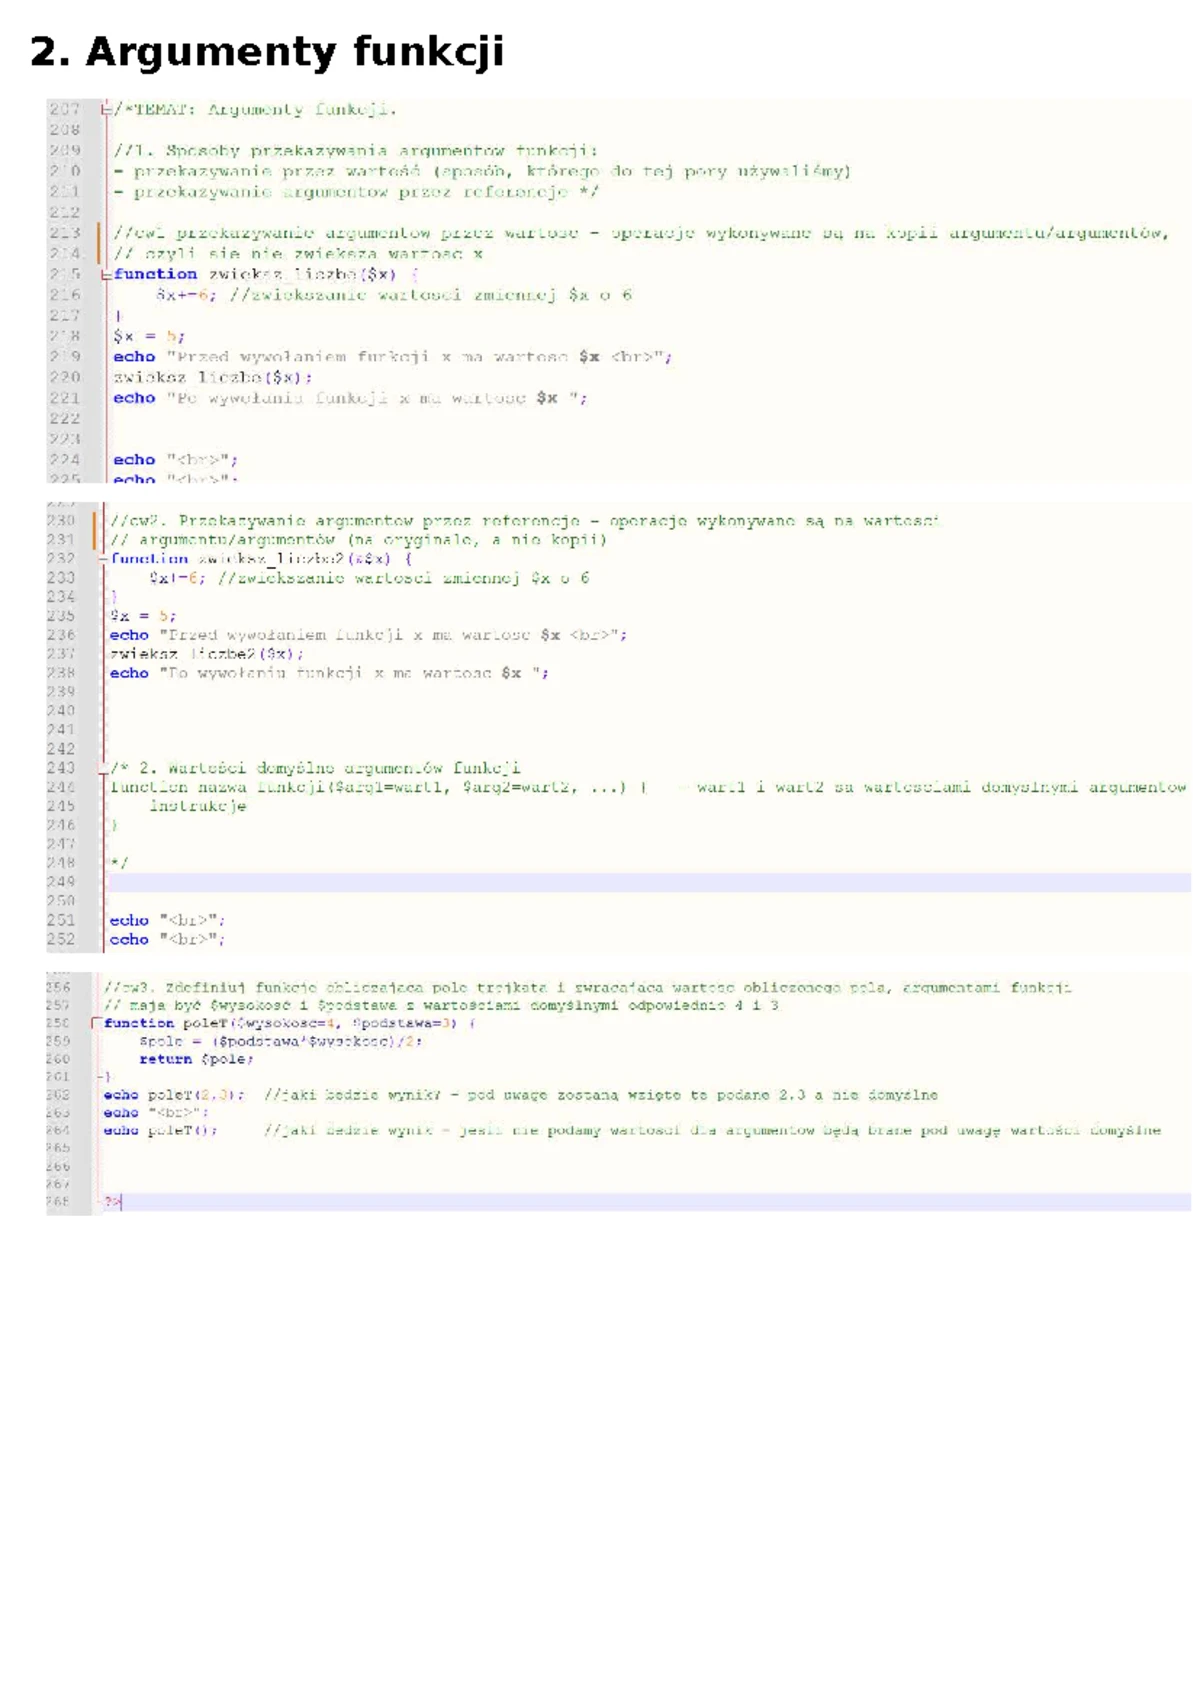This screenshot has width=1200, height=1696.
Task: Click line number 218 in the gutter
Action: click(x=65, y=336)
